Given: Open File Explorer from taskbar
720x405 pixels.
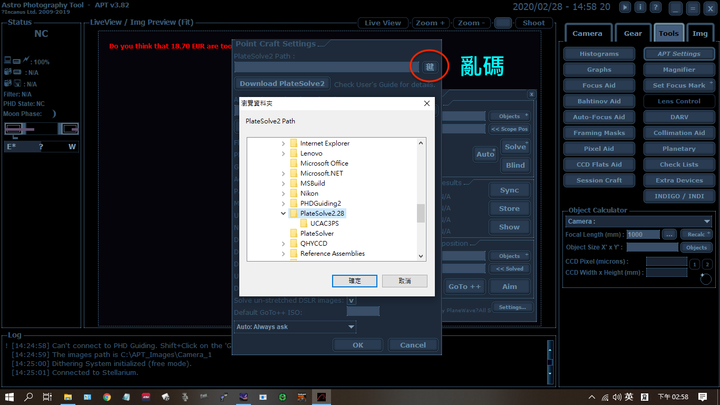Looking at the screenshot, I should (68, 397).
